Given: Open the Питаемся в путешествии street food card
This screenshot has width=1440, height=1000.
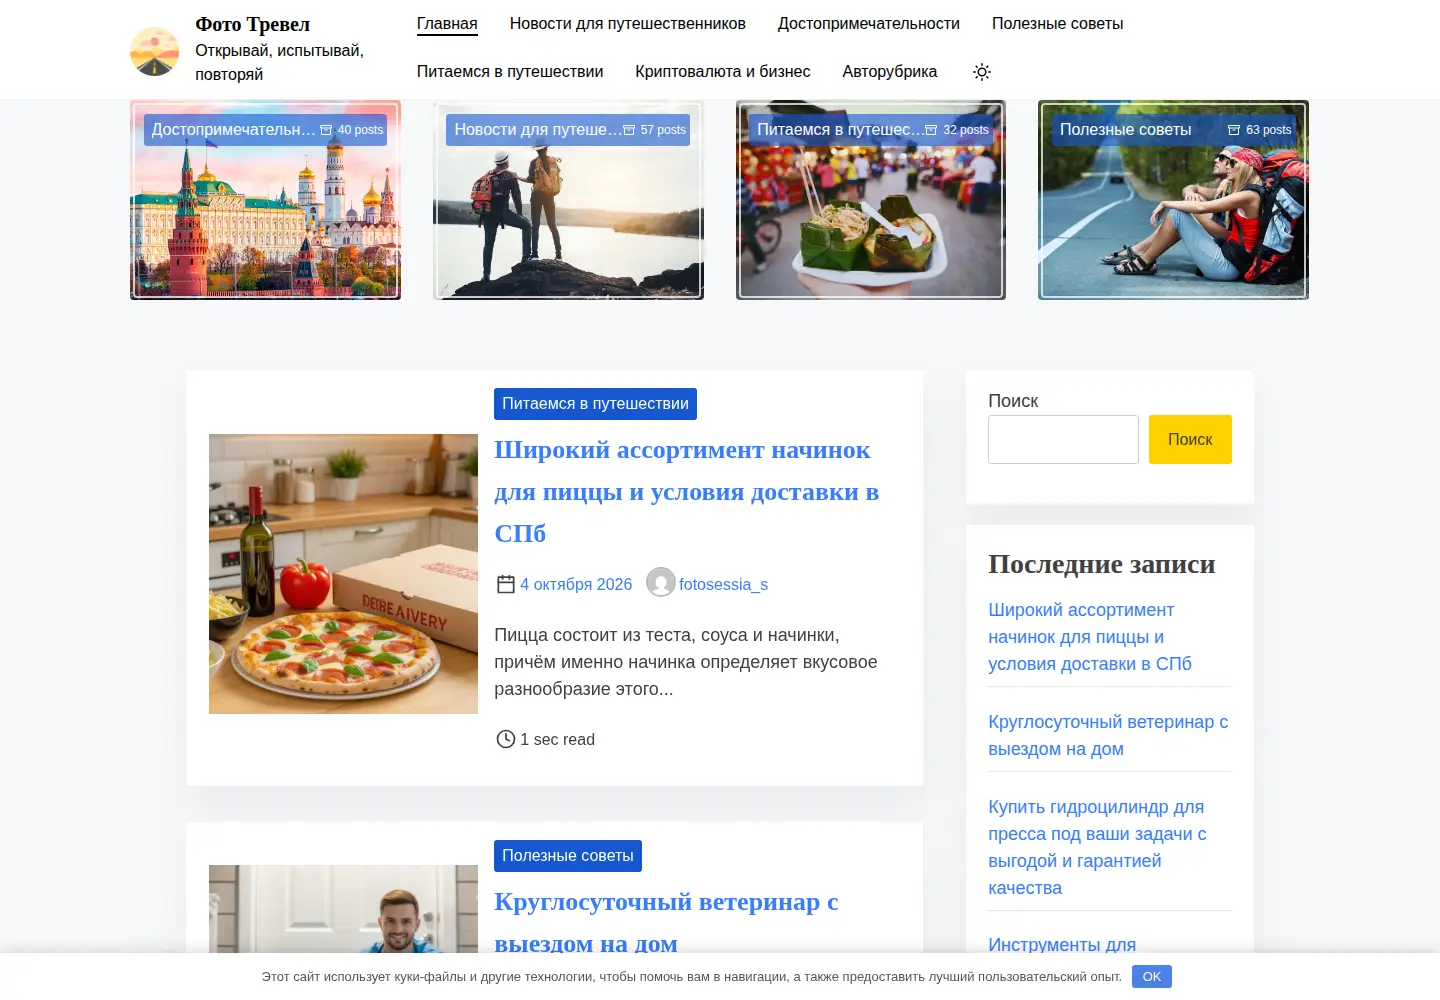Looking at the screenshot, I should tap(871, 200).
